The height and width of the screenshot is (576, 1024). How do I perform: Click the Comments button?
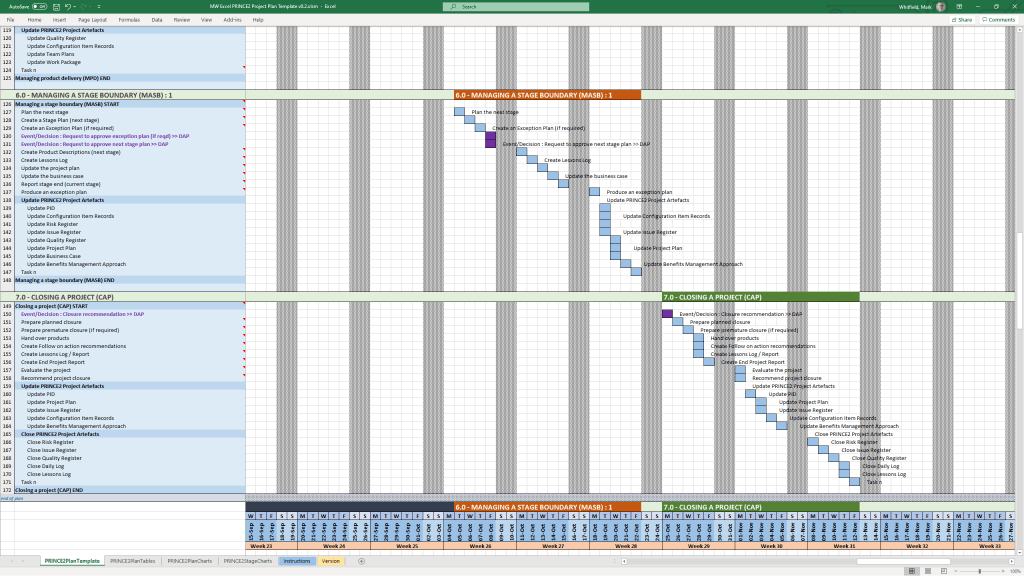click(x=998, y=19)
